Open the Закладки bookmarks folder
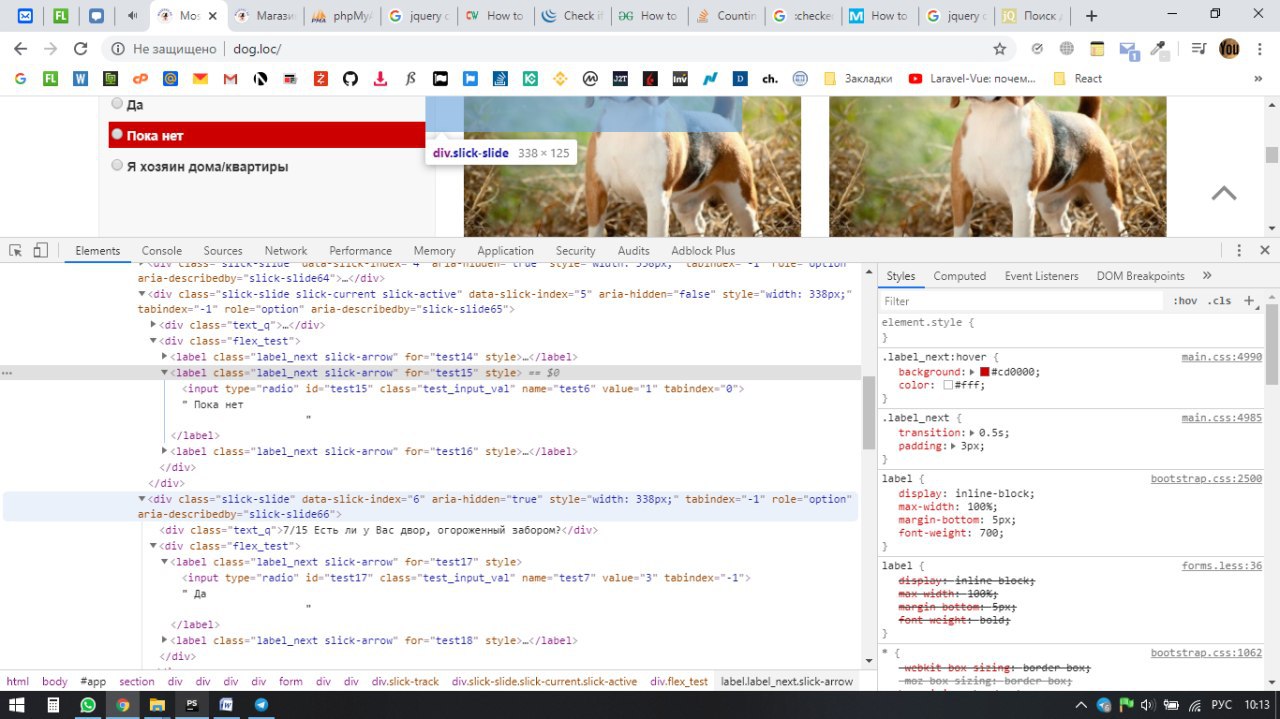 coord(858,78)
